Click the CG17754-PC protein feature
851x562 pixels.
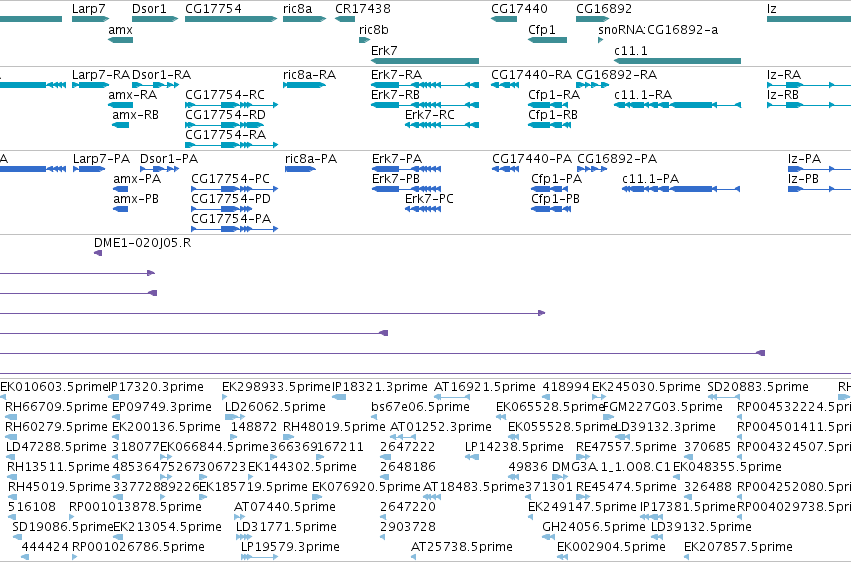[x=234, y=189]
